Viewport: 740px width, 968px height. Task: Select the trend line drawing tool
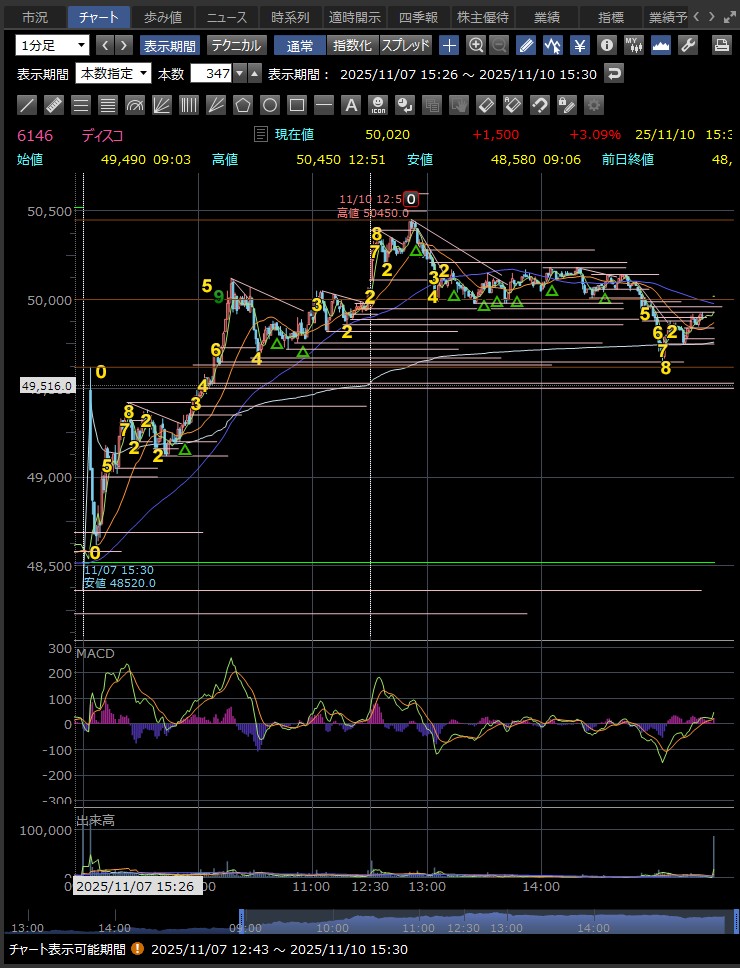(x=28, y=105)
